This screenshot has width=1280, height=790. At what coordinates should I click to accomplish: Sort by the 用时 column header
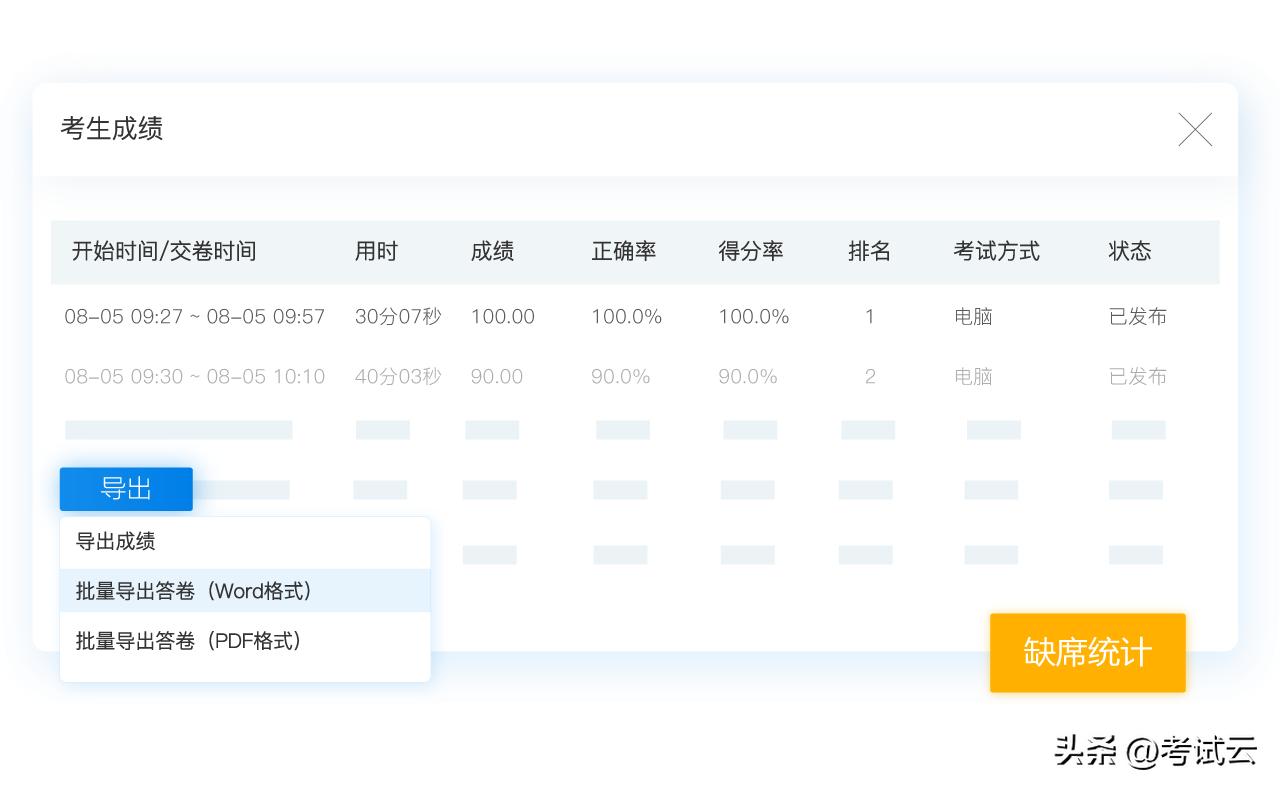pos(376,252)
